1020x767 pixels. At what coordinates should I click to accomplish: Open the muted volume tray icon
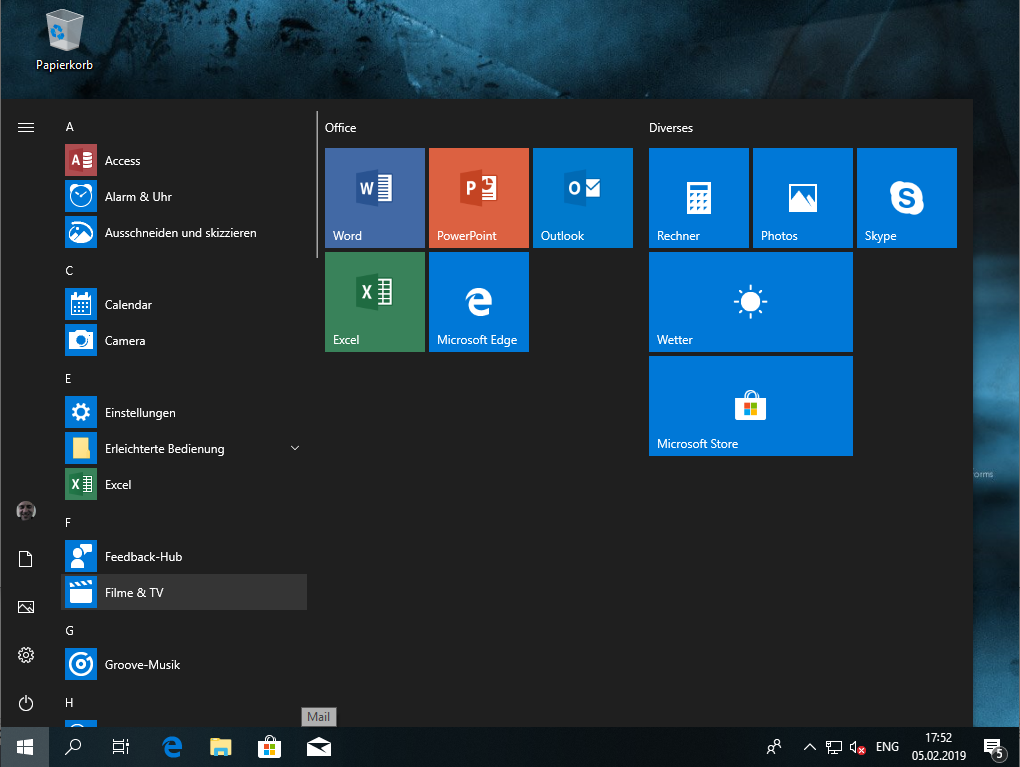(857, 747)
